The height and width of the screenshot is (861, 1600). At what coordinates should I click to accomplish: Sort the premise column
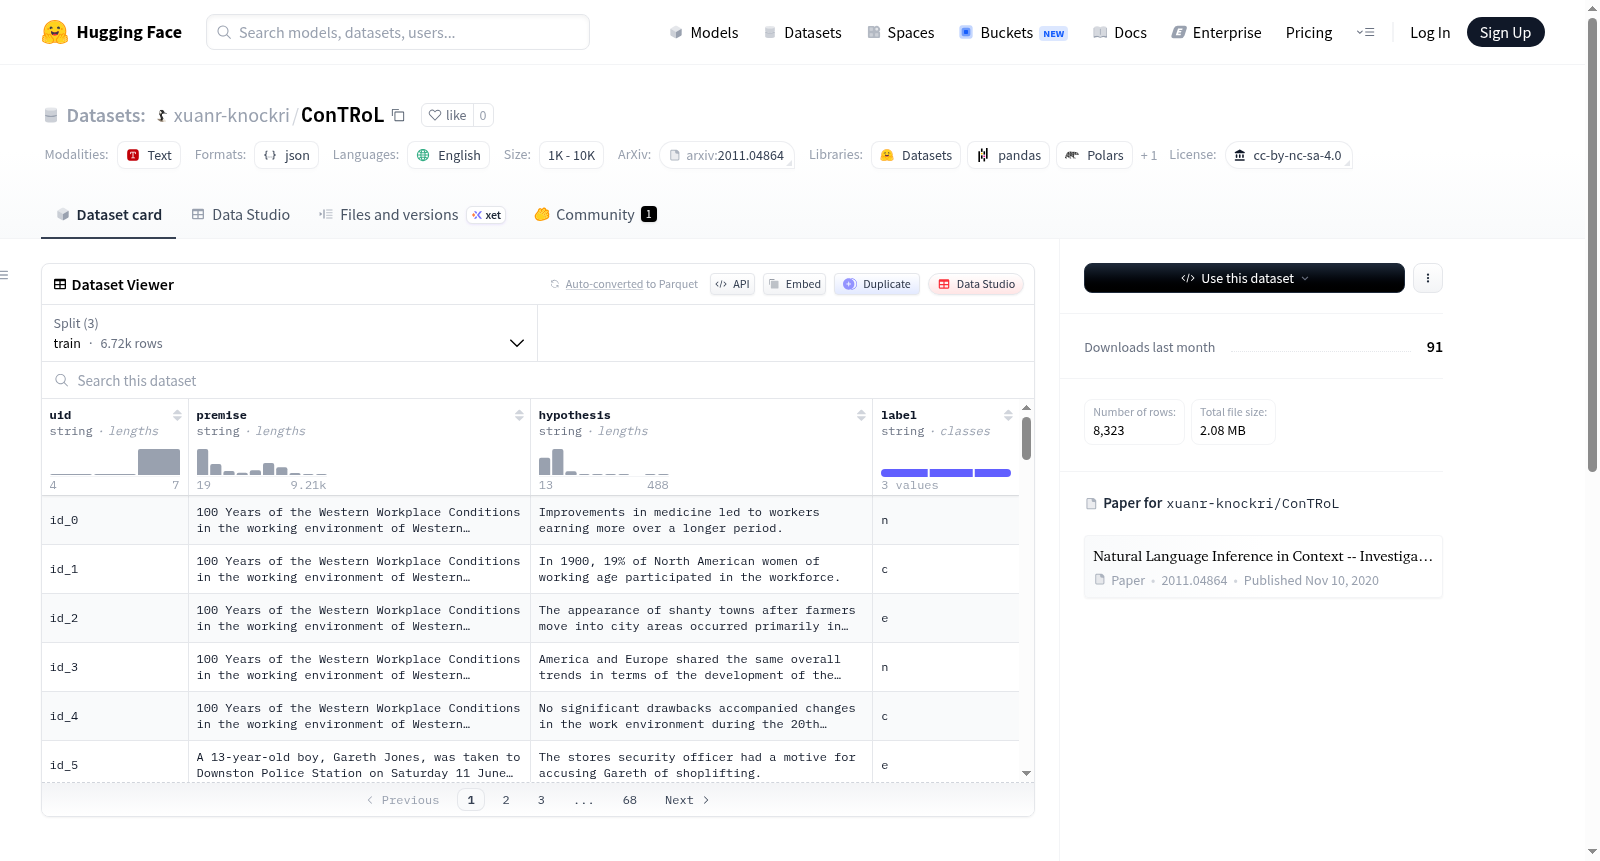click(519, 415)
